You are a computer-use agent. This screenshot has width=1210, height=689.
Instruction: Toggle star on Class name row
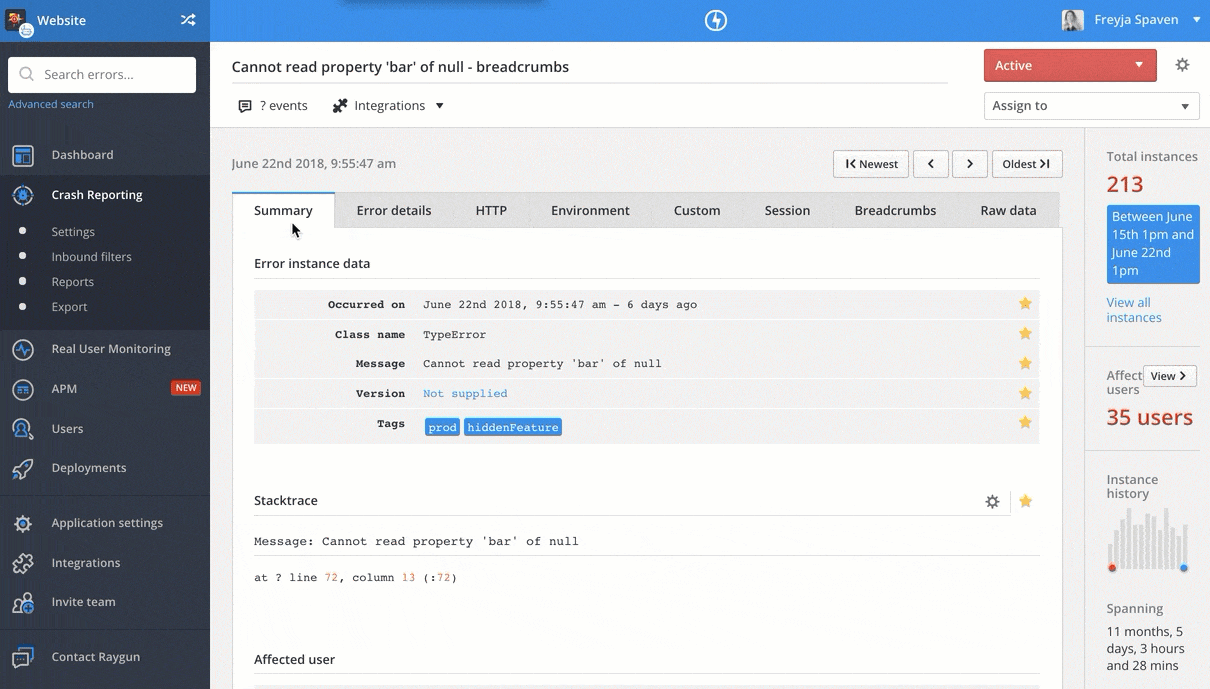pos(1025,334)
